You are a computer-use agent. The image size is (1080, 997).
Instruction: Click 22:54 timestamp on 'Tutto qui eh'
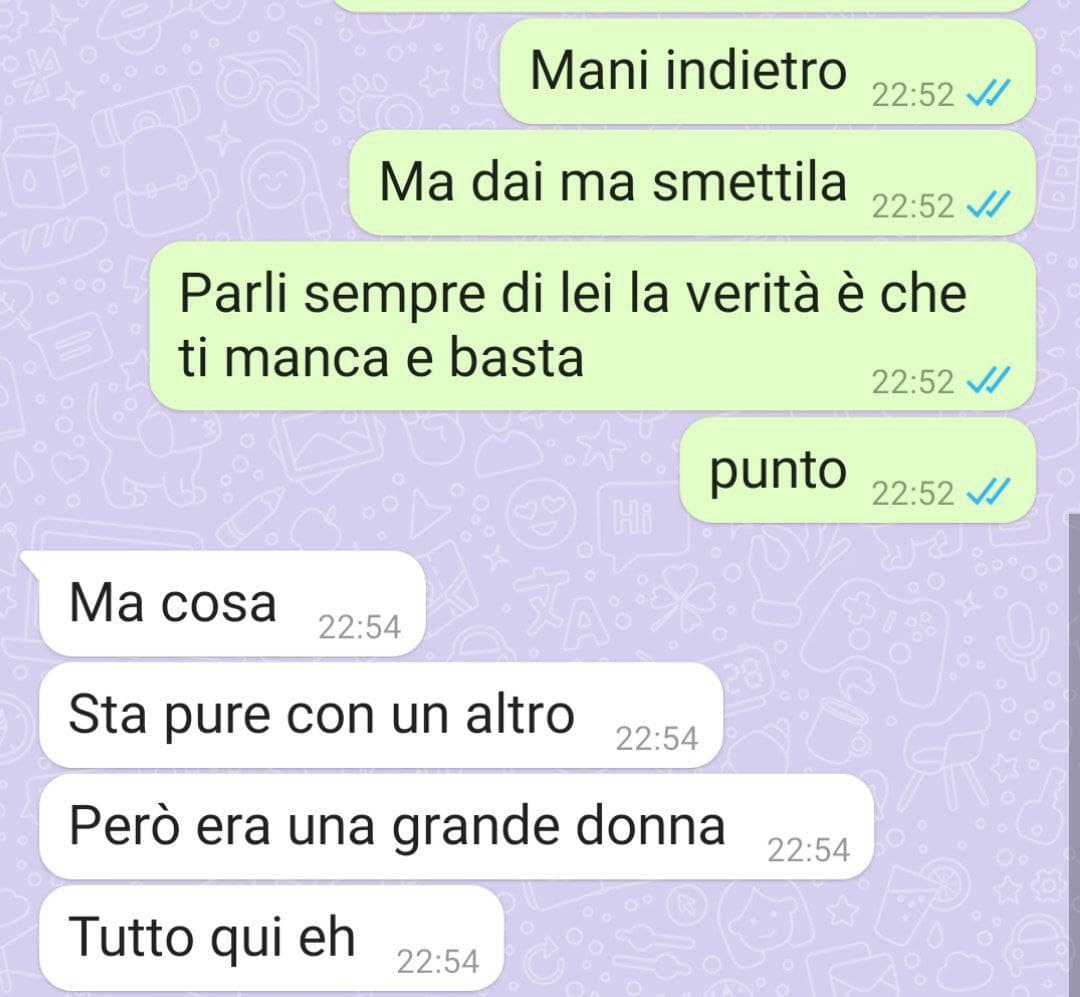[x=438, y=963]
